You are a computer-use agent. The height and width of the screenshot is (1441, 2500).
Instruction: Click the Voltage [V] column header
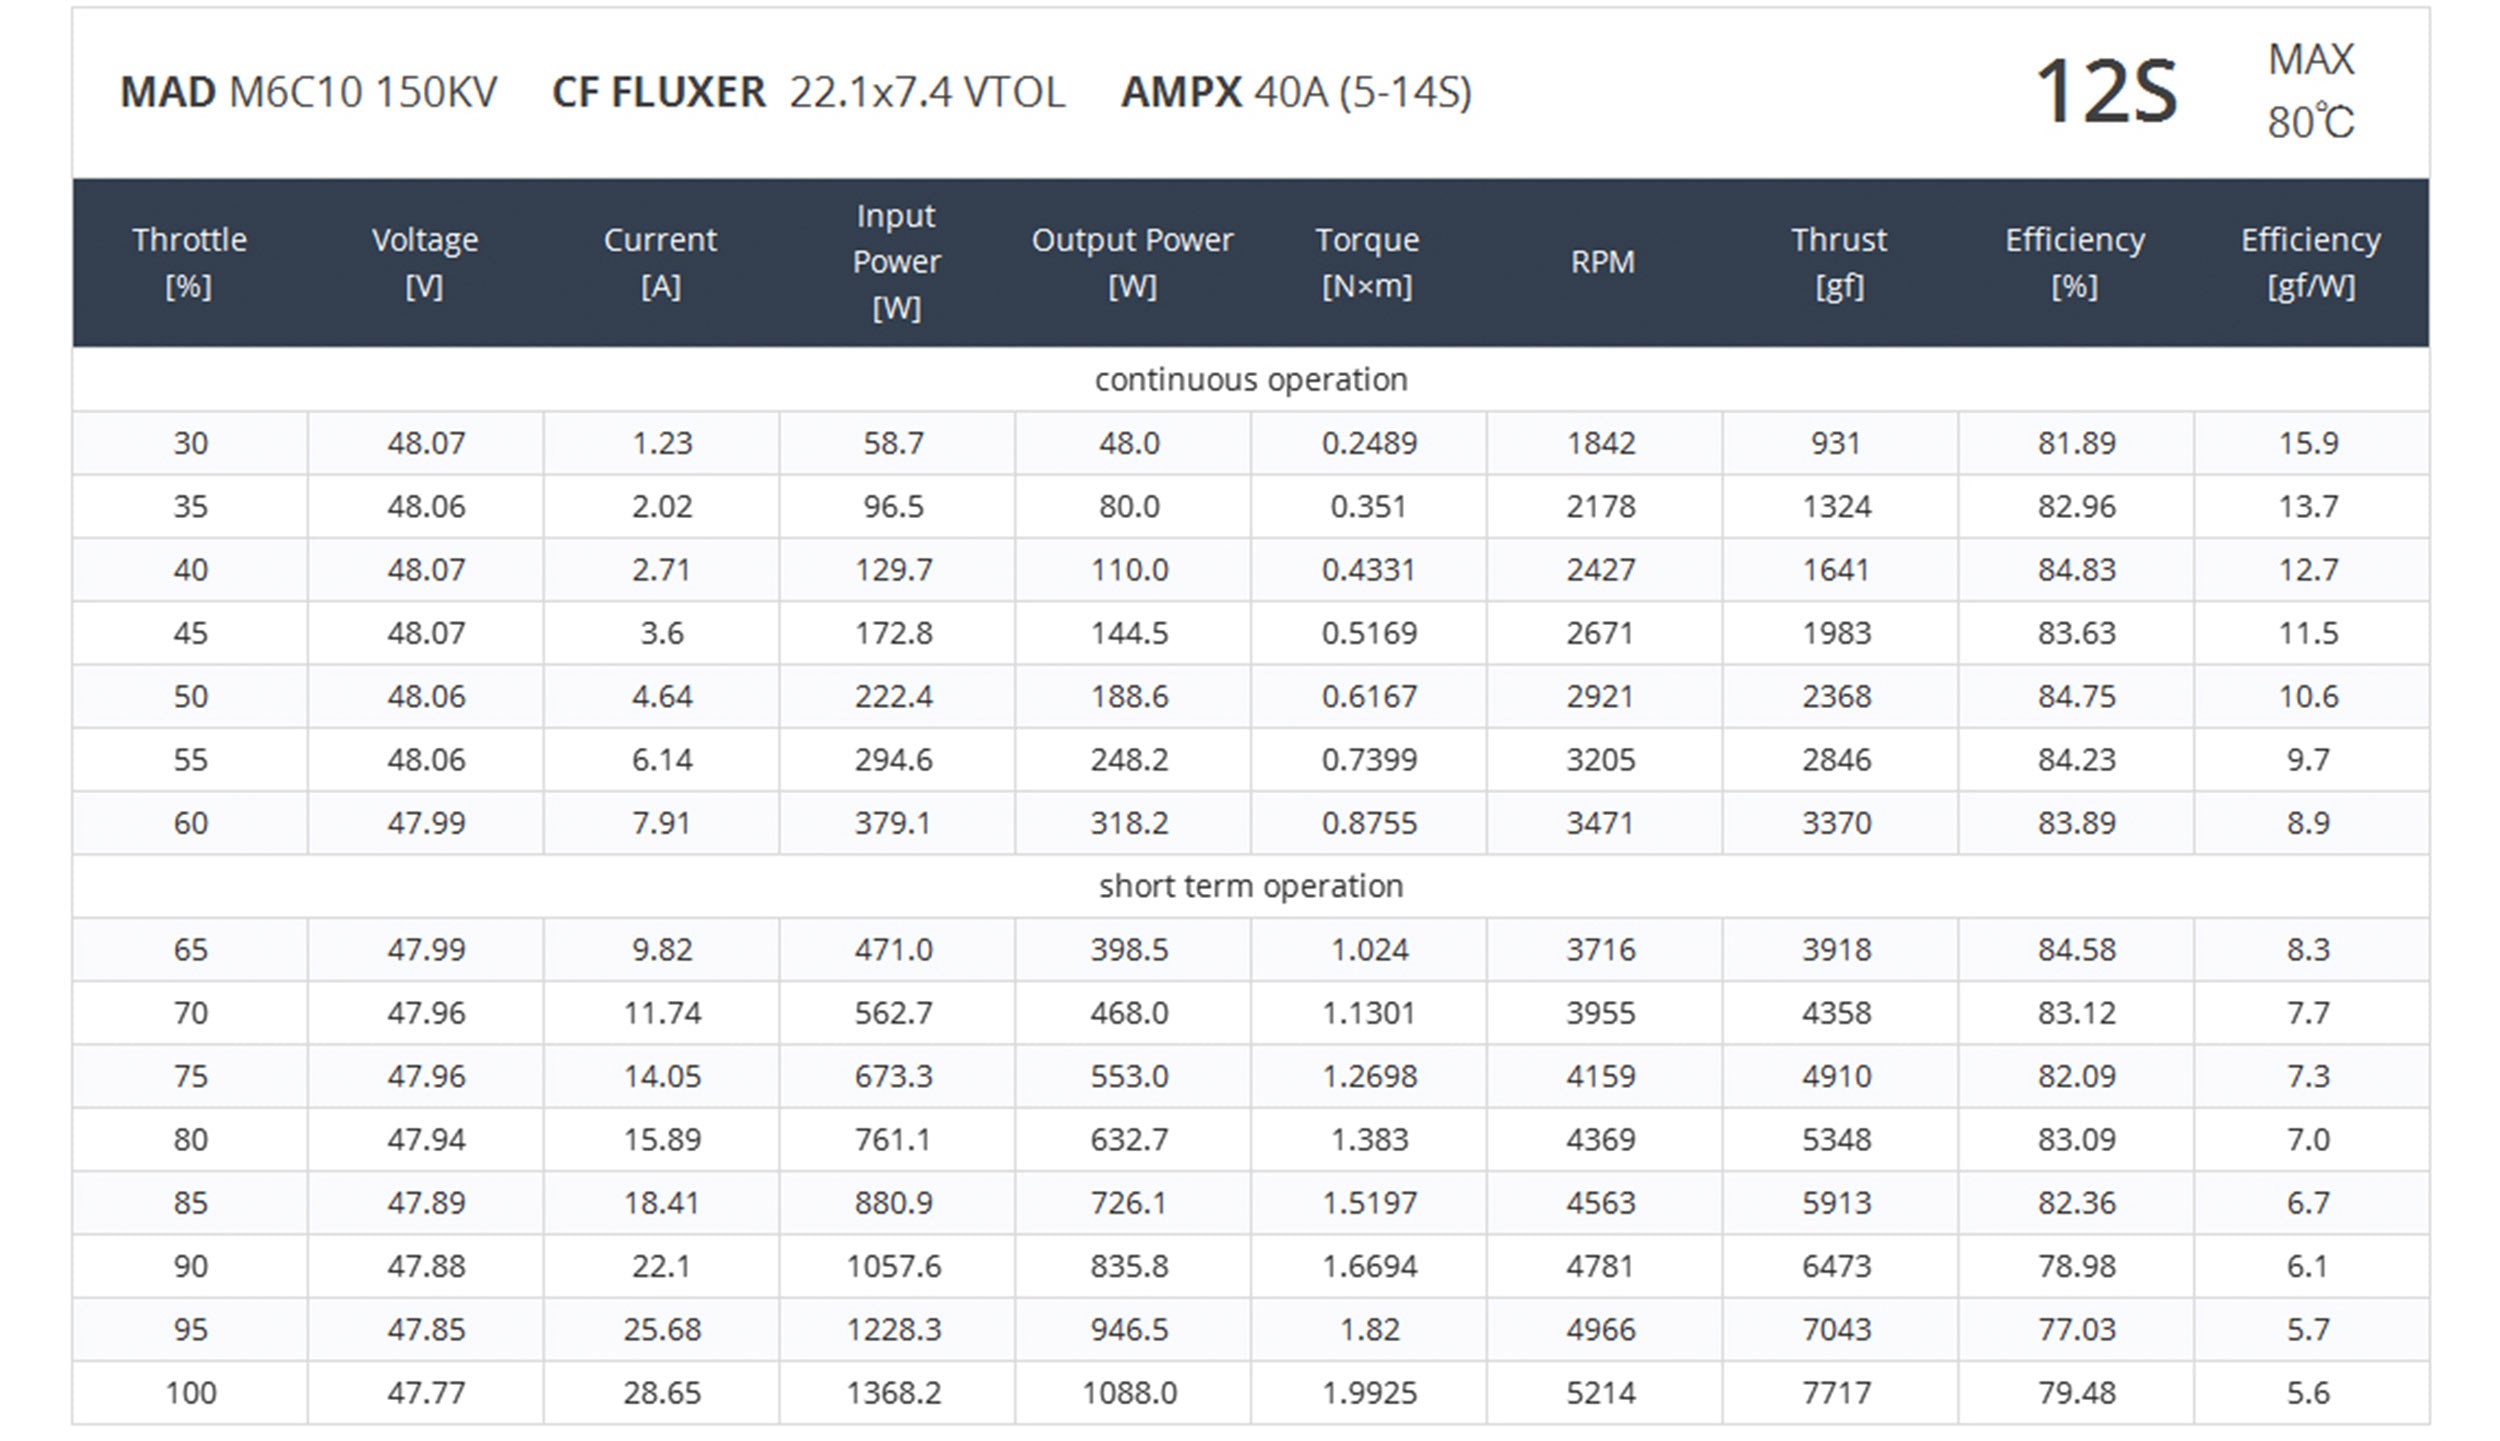coord(425,263)
